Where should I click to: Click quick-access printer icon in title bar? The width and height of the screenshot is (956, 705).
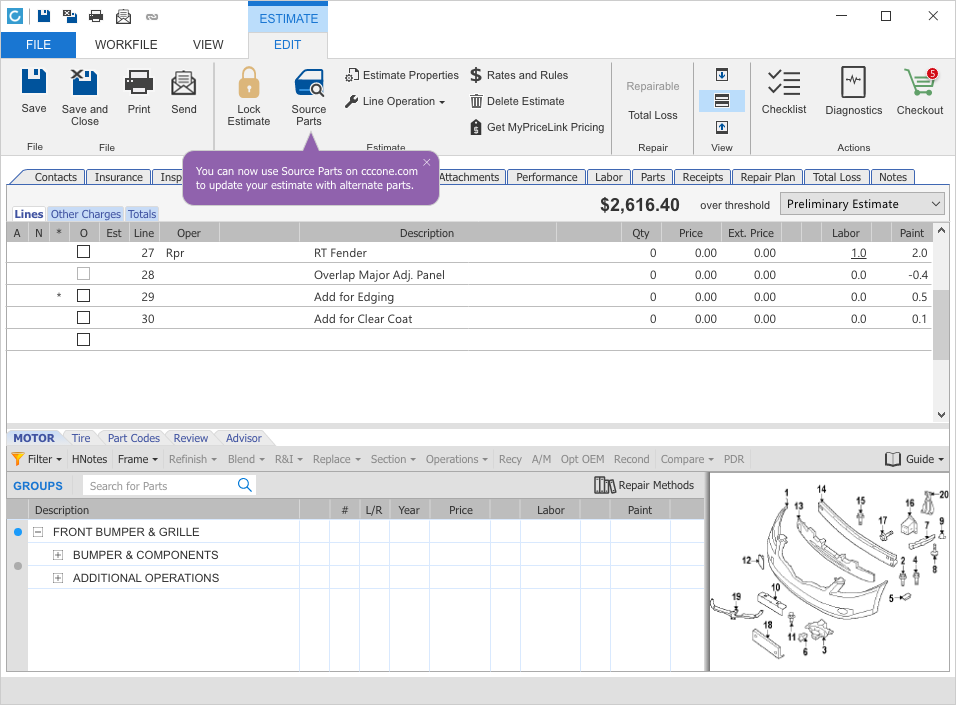pyautogui.click(x=96, y=16)
